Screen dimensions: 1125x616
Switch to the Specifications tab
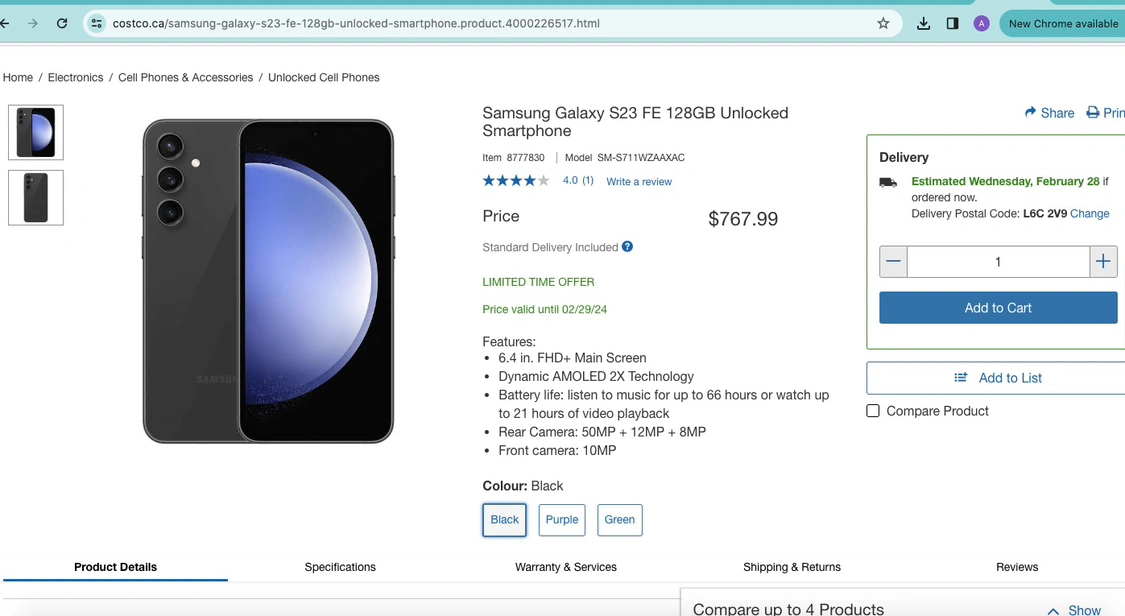point(340,567)
